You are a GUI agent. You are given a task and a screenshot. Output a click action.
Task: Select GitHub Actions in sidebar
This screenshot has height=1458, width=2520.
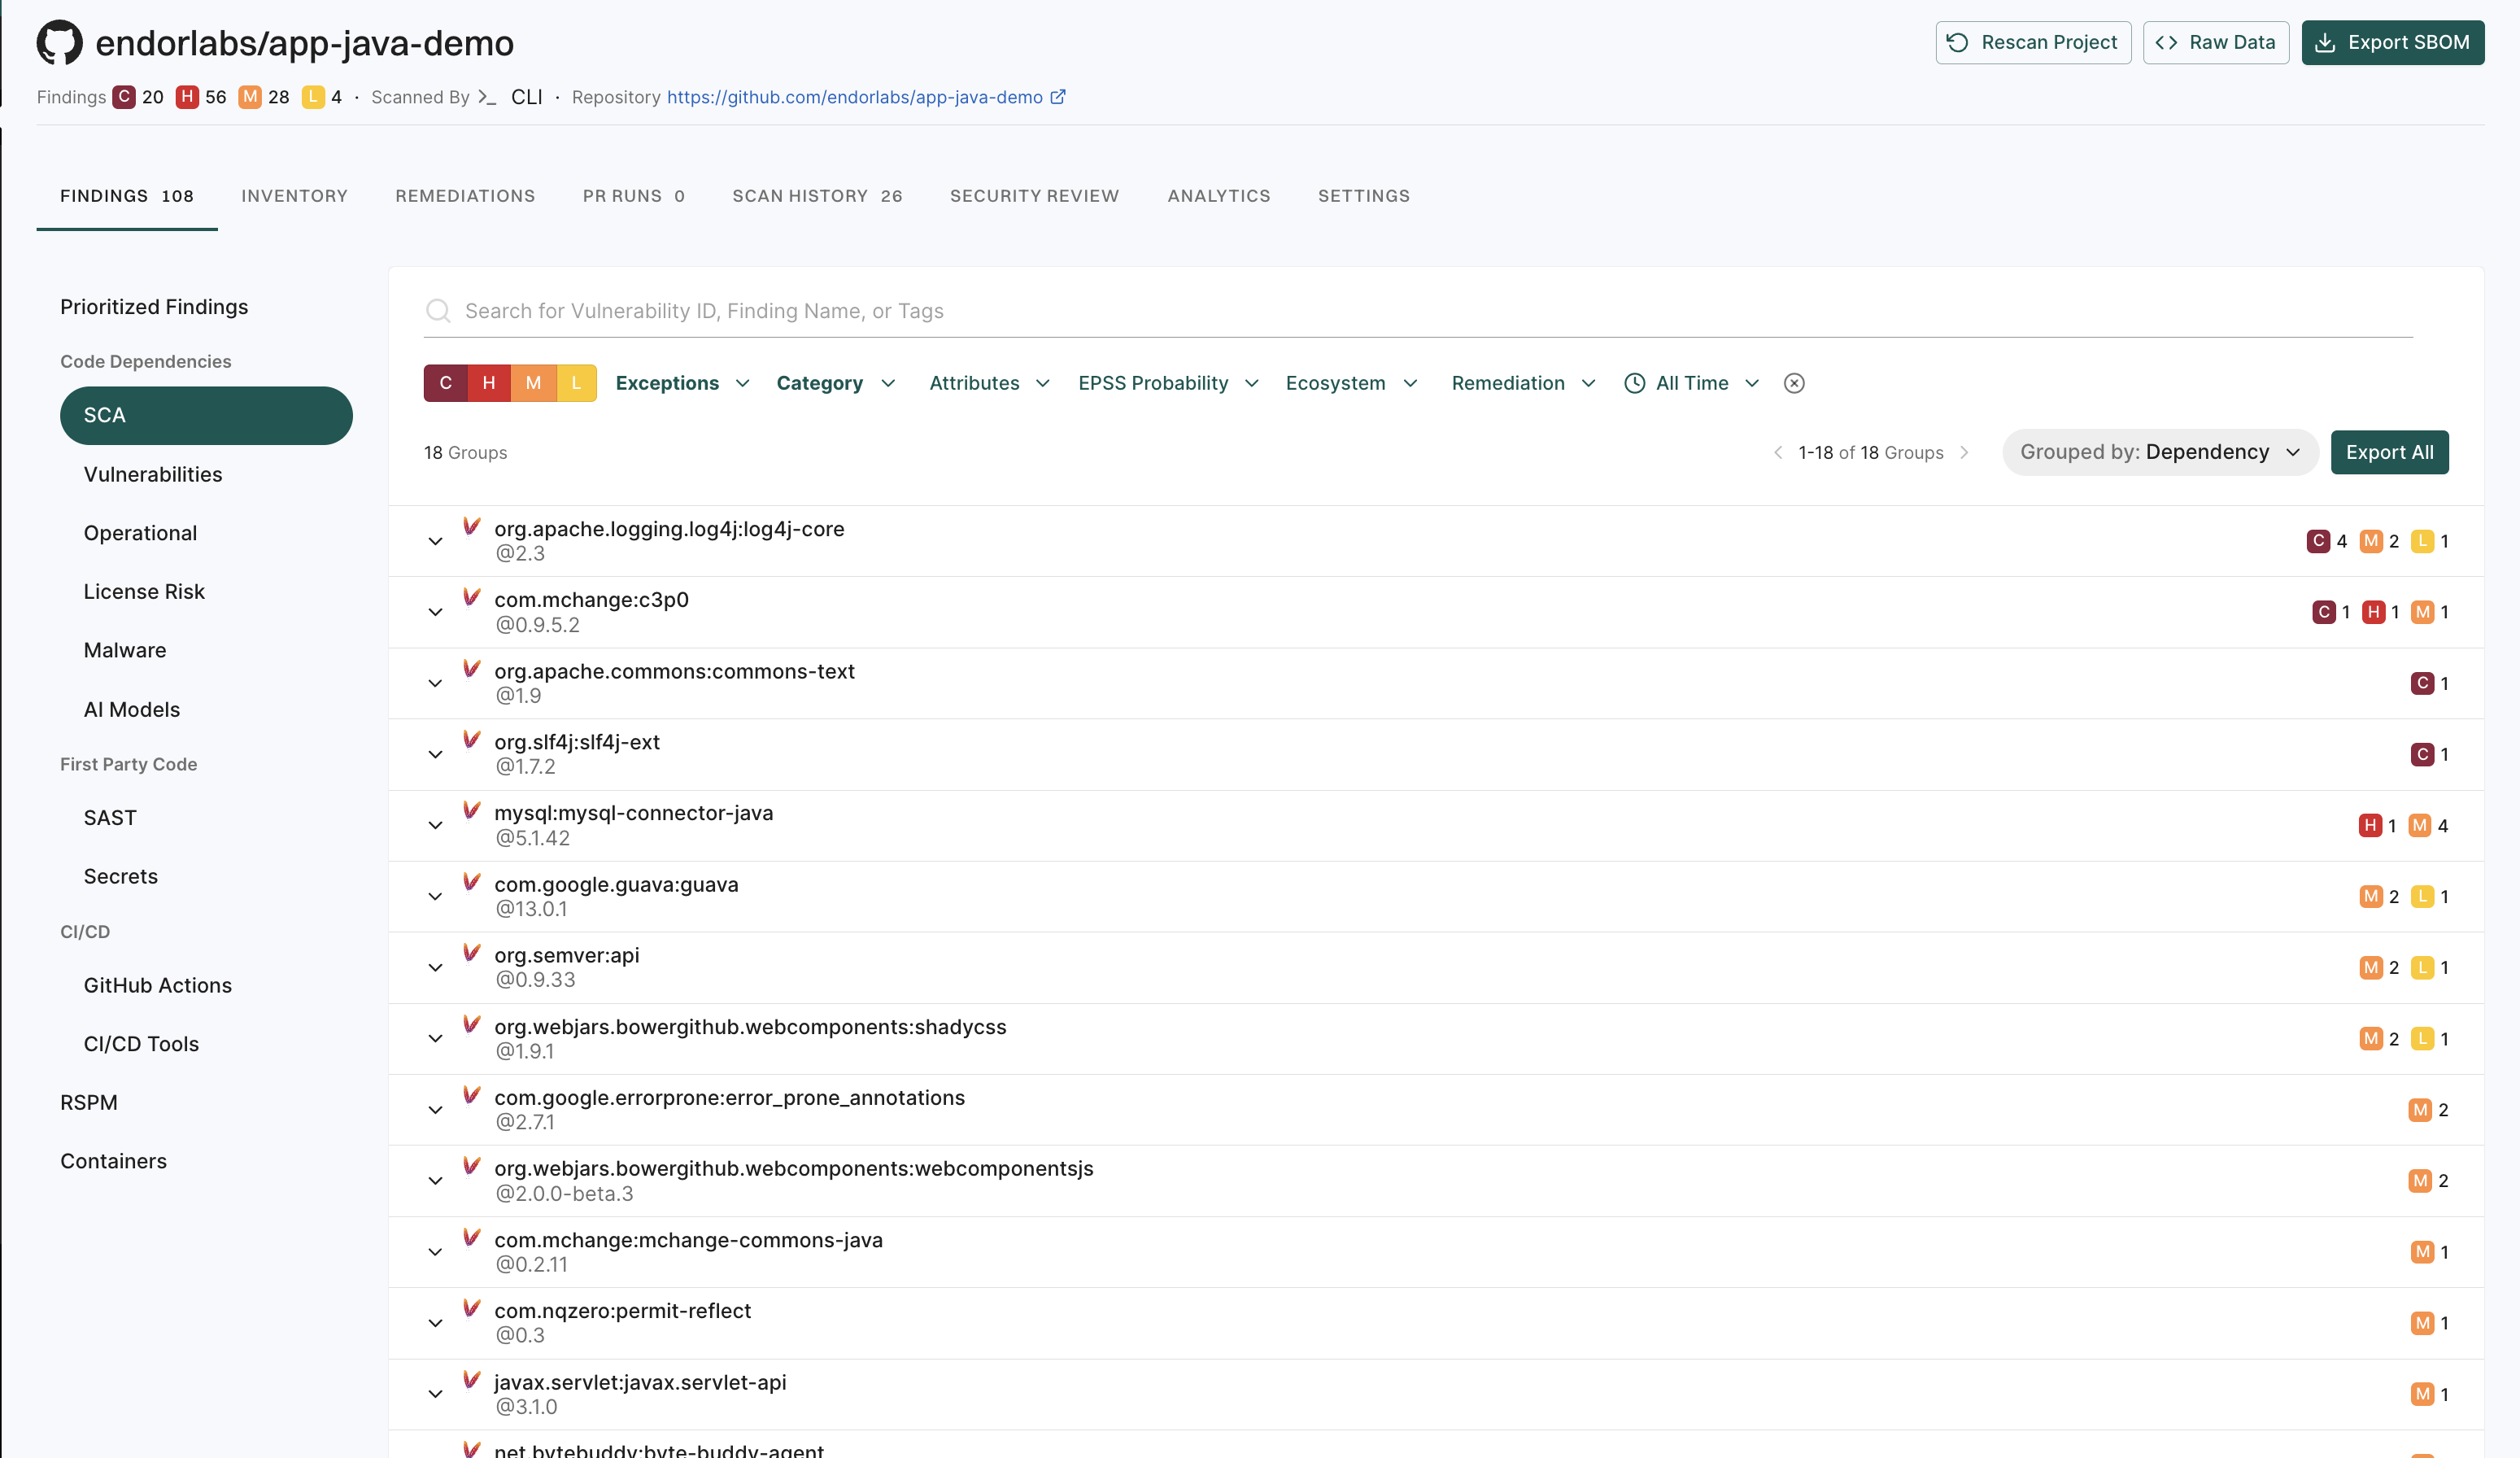pyautogui.click(x=158, y=985)
